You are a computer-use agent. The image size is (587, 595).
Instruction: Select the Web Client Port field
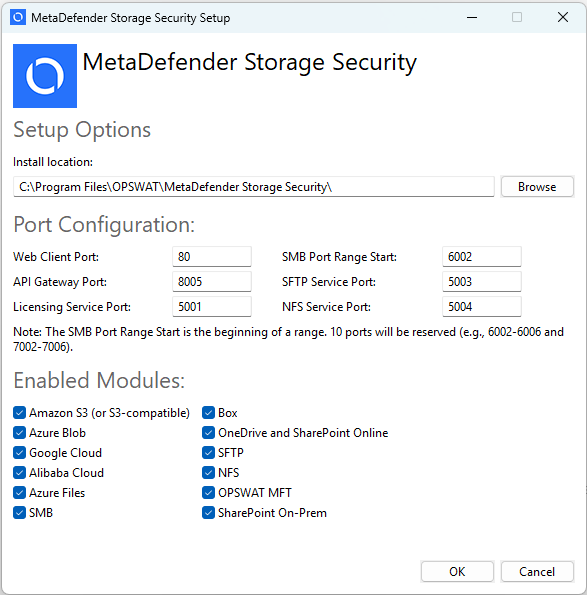(212, 257)
